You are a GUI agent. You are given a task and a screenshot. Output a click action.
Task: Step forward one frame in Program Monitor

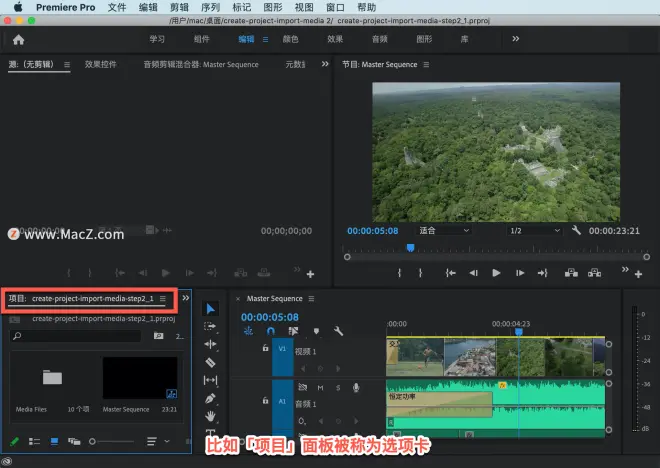pyautogui.click(x=520, y=273)
